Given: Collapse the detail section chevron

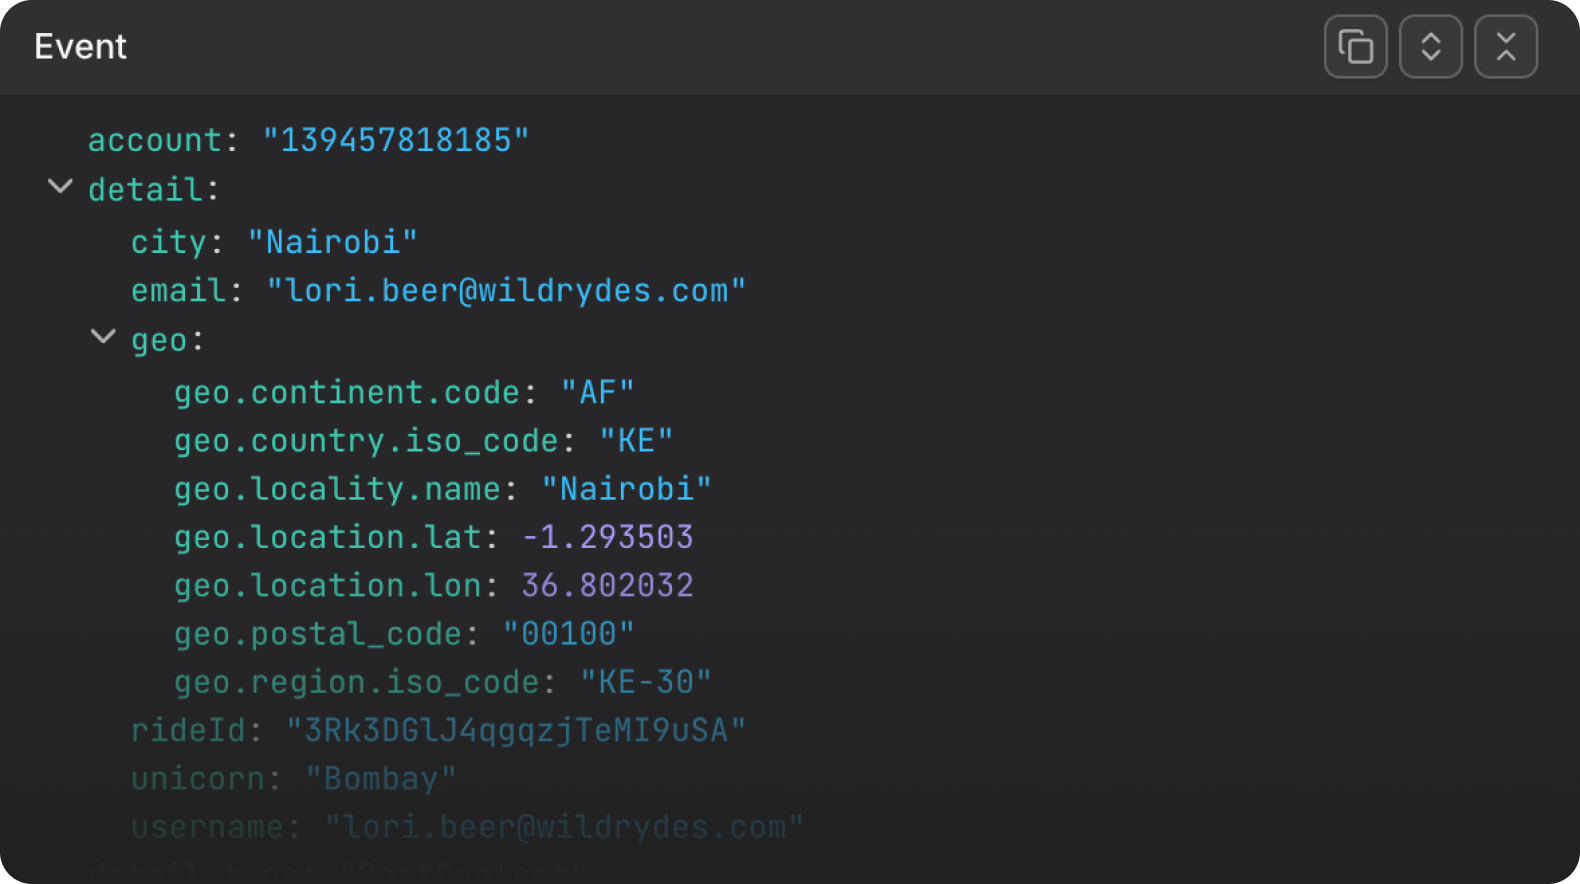Looking at the screenshot, I should (x=60, y=187).
